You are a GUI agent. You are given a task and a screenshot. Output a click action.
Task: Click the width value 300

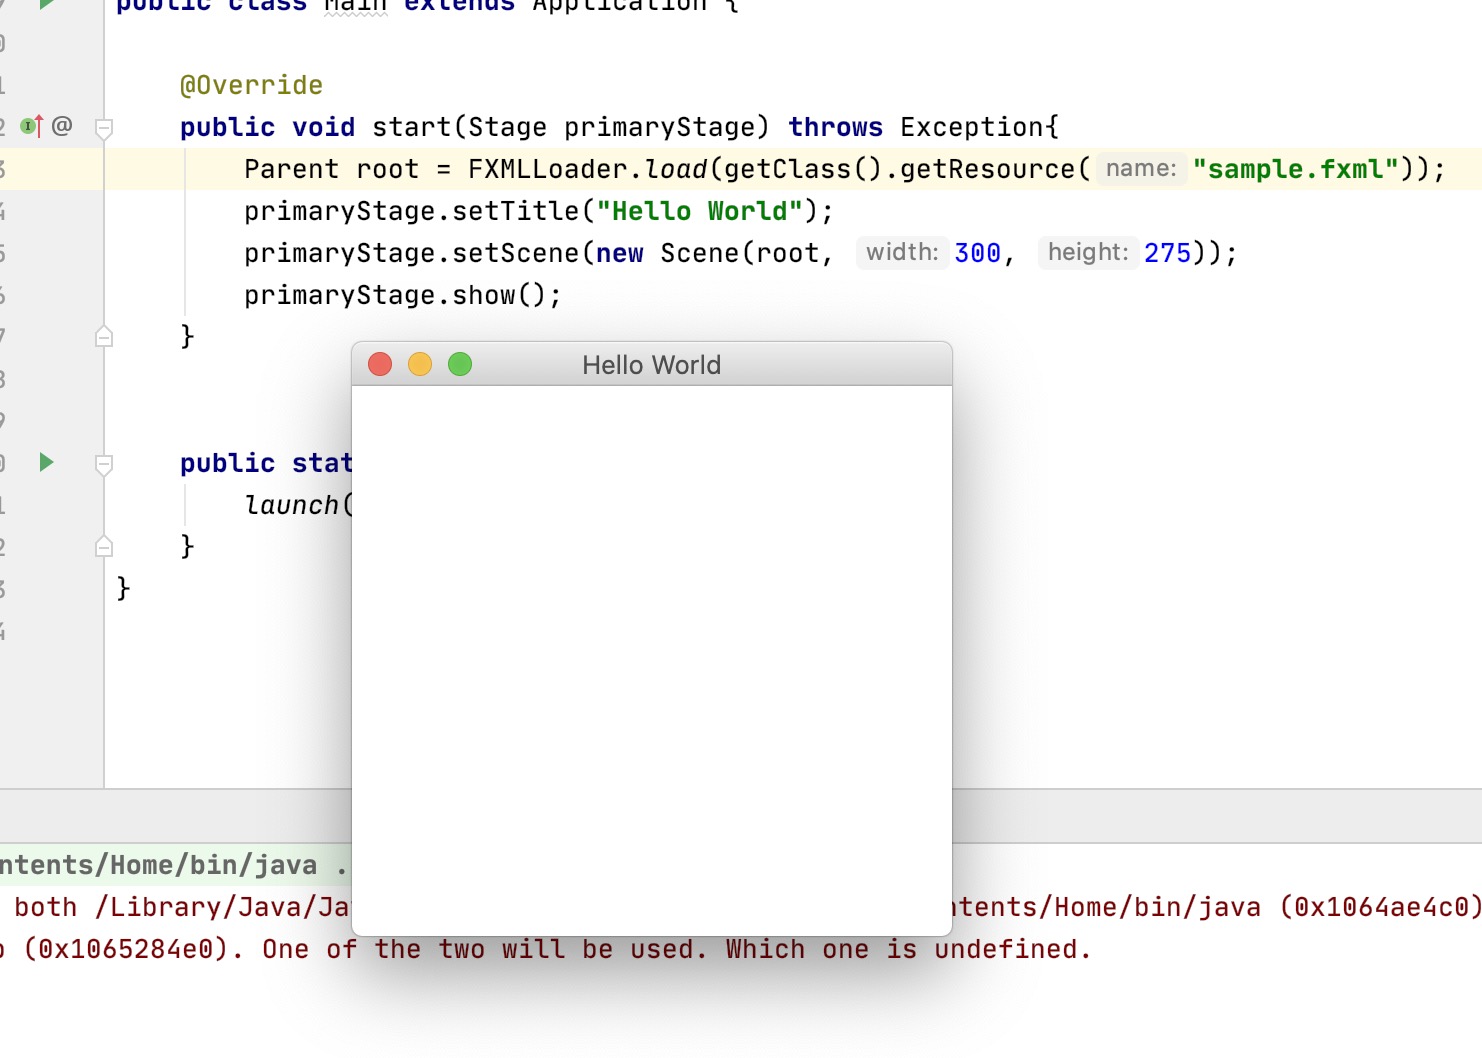(x=977, y=253)
